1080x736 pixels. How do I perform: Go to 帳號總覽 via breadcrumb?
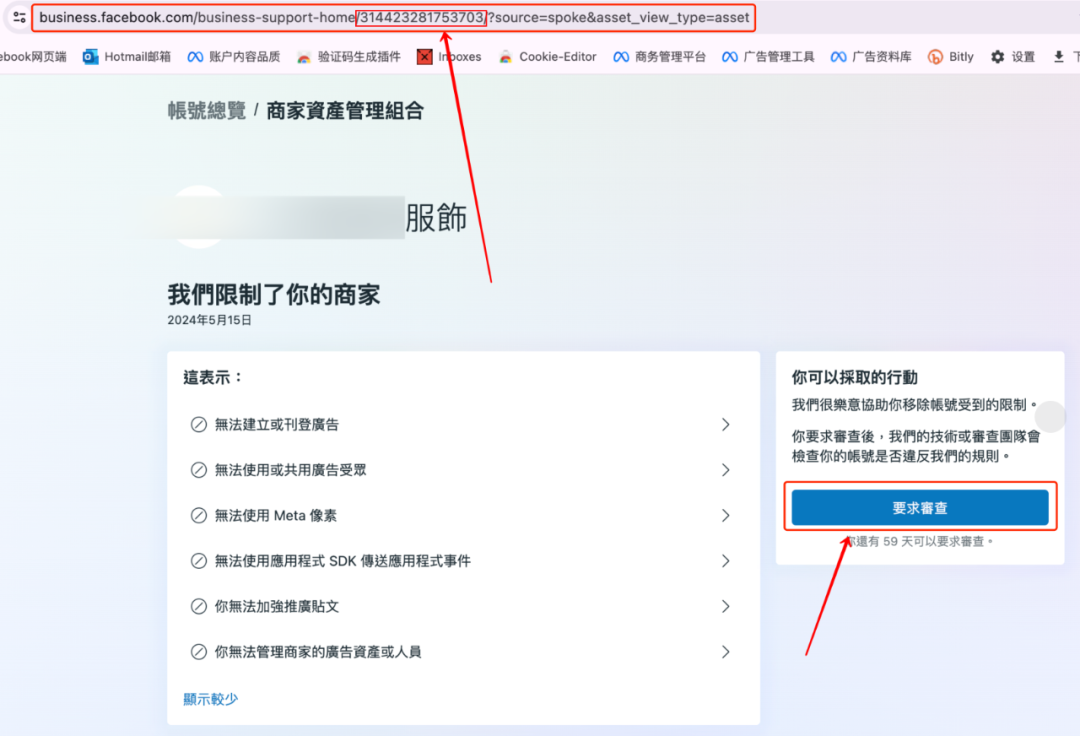(205, 111)
